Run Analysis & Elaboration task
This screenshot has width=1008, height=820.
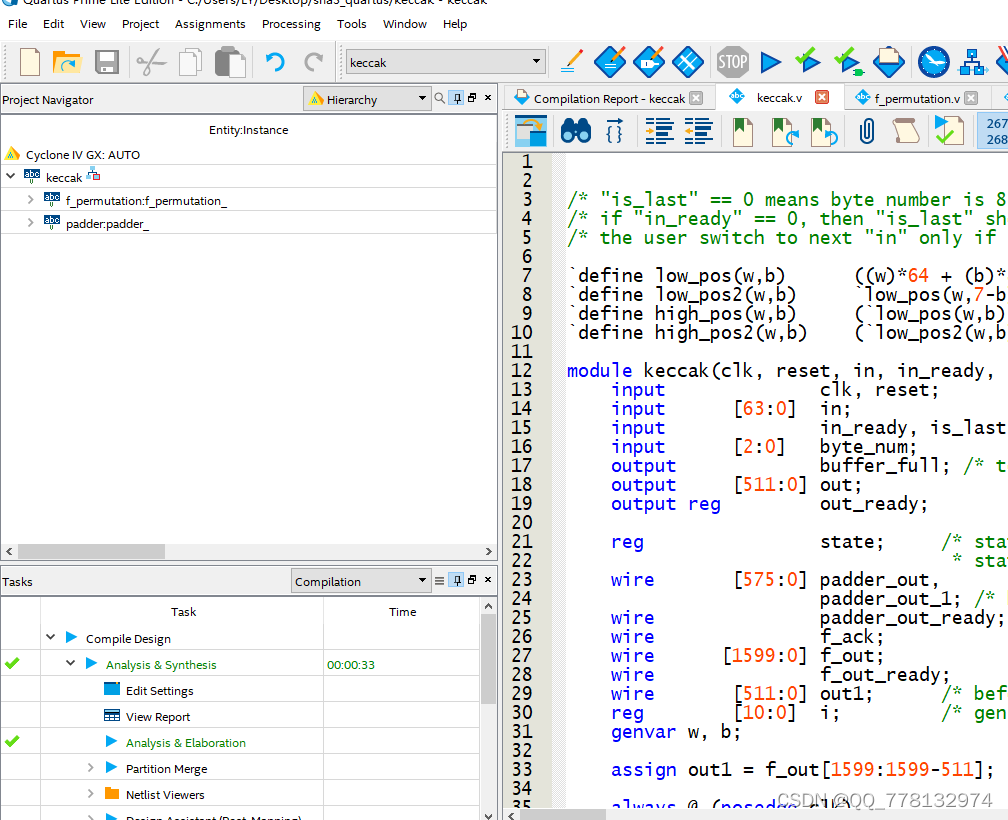[x=186, y=742]
